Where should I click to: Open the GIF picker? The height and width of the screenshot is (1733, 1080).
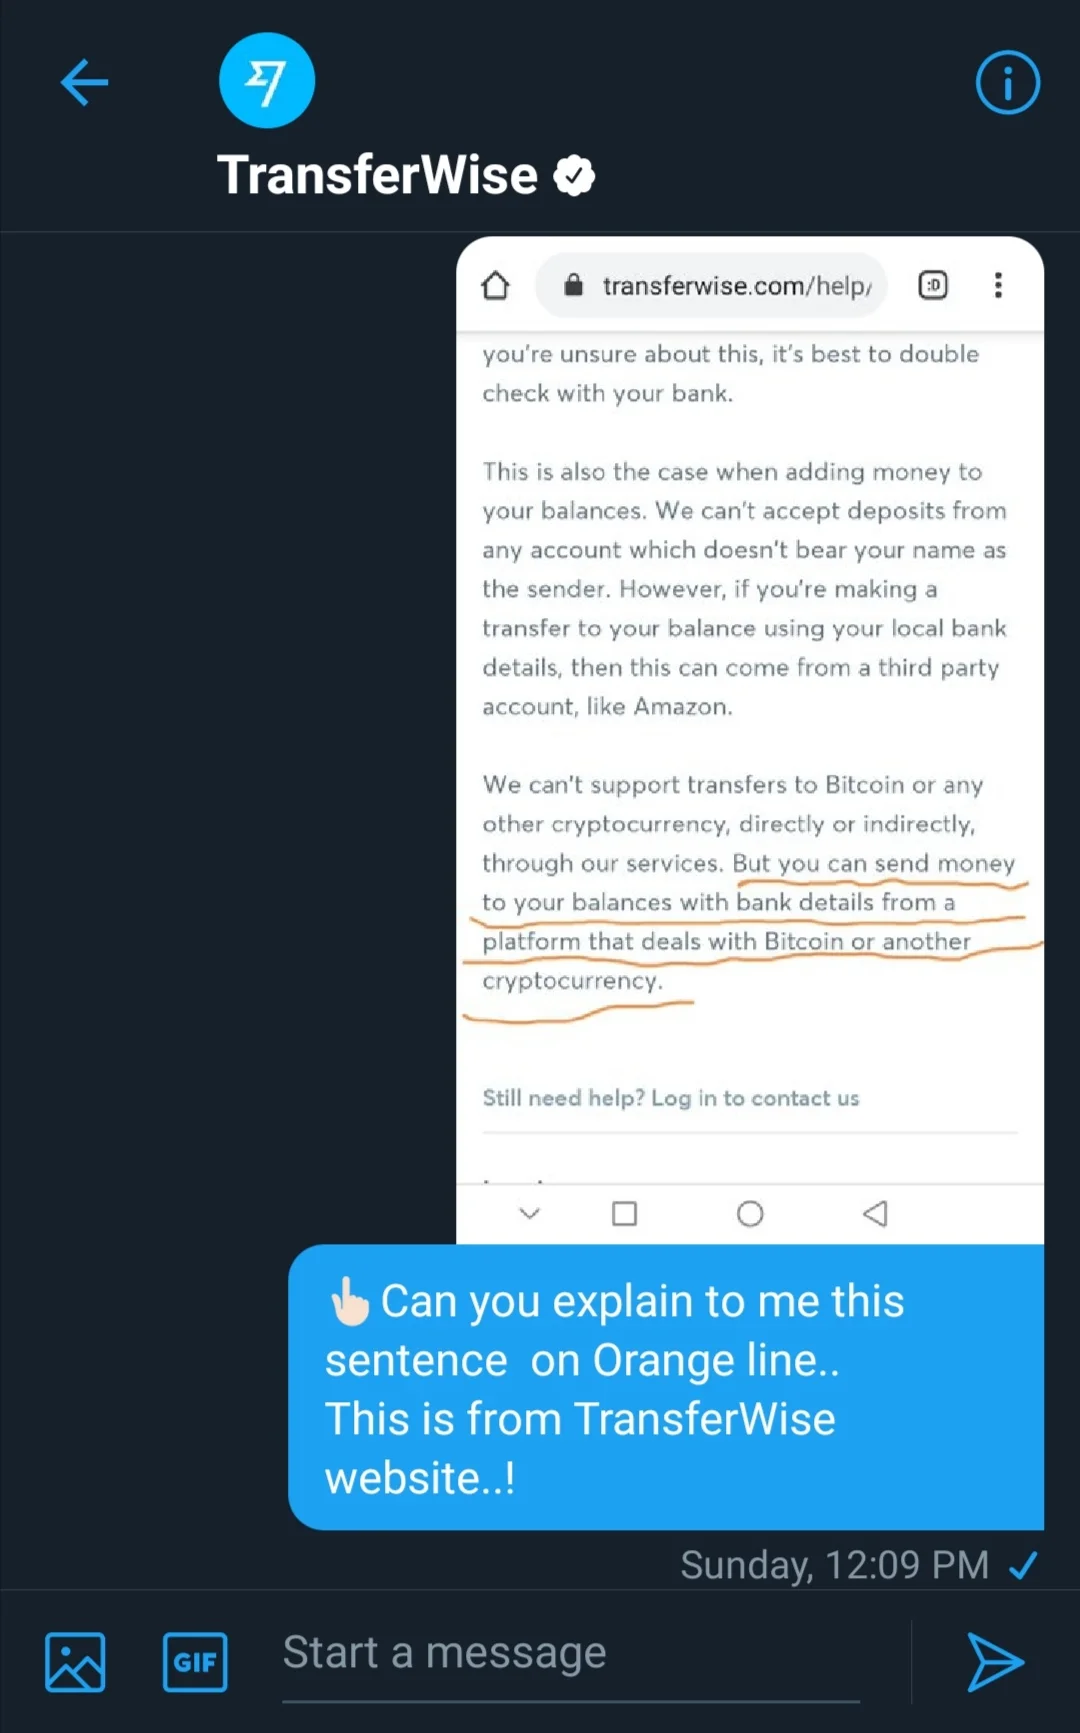195,1662
